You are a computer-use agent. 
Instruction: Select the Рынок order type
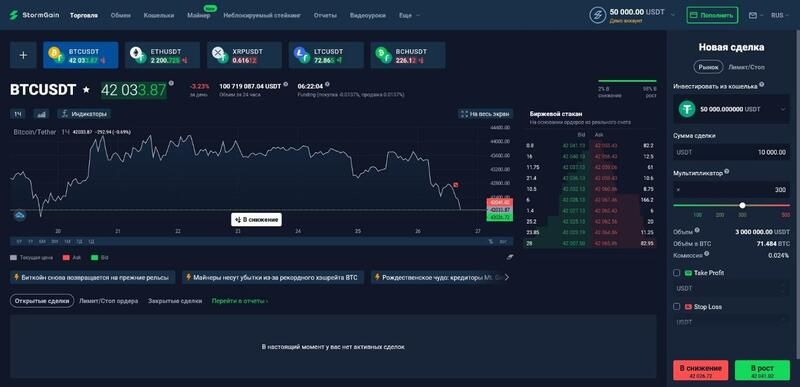708,67
